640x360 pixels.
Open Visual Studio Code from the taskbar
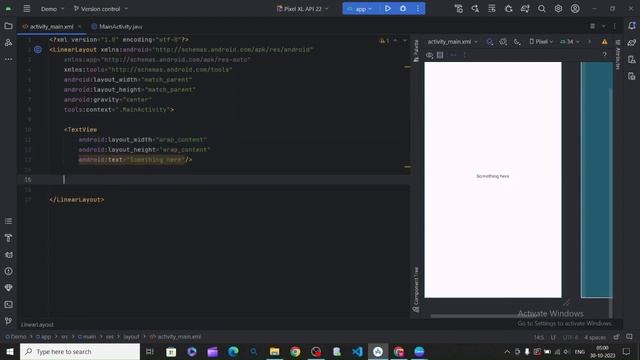coord(357,351)
